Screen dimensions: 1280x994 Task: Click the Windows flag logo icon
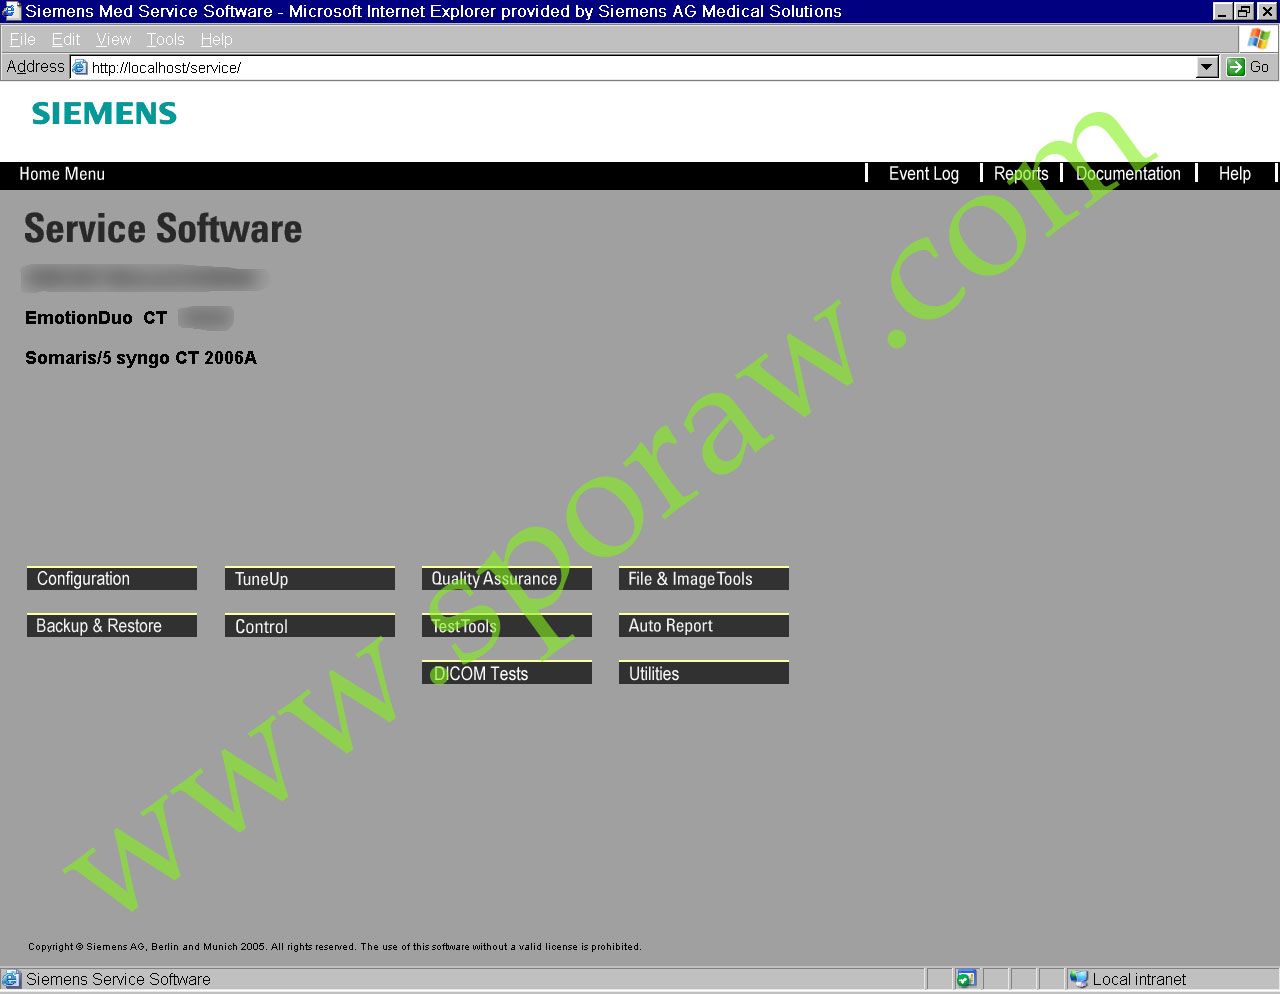pyautogui.click(x=1258, y=39)
